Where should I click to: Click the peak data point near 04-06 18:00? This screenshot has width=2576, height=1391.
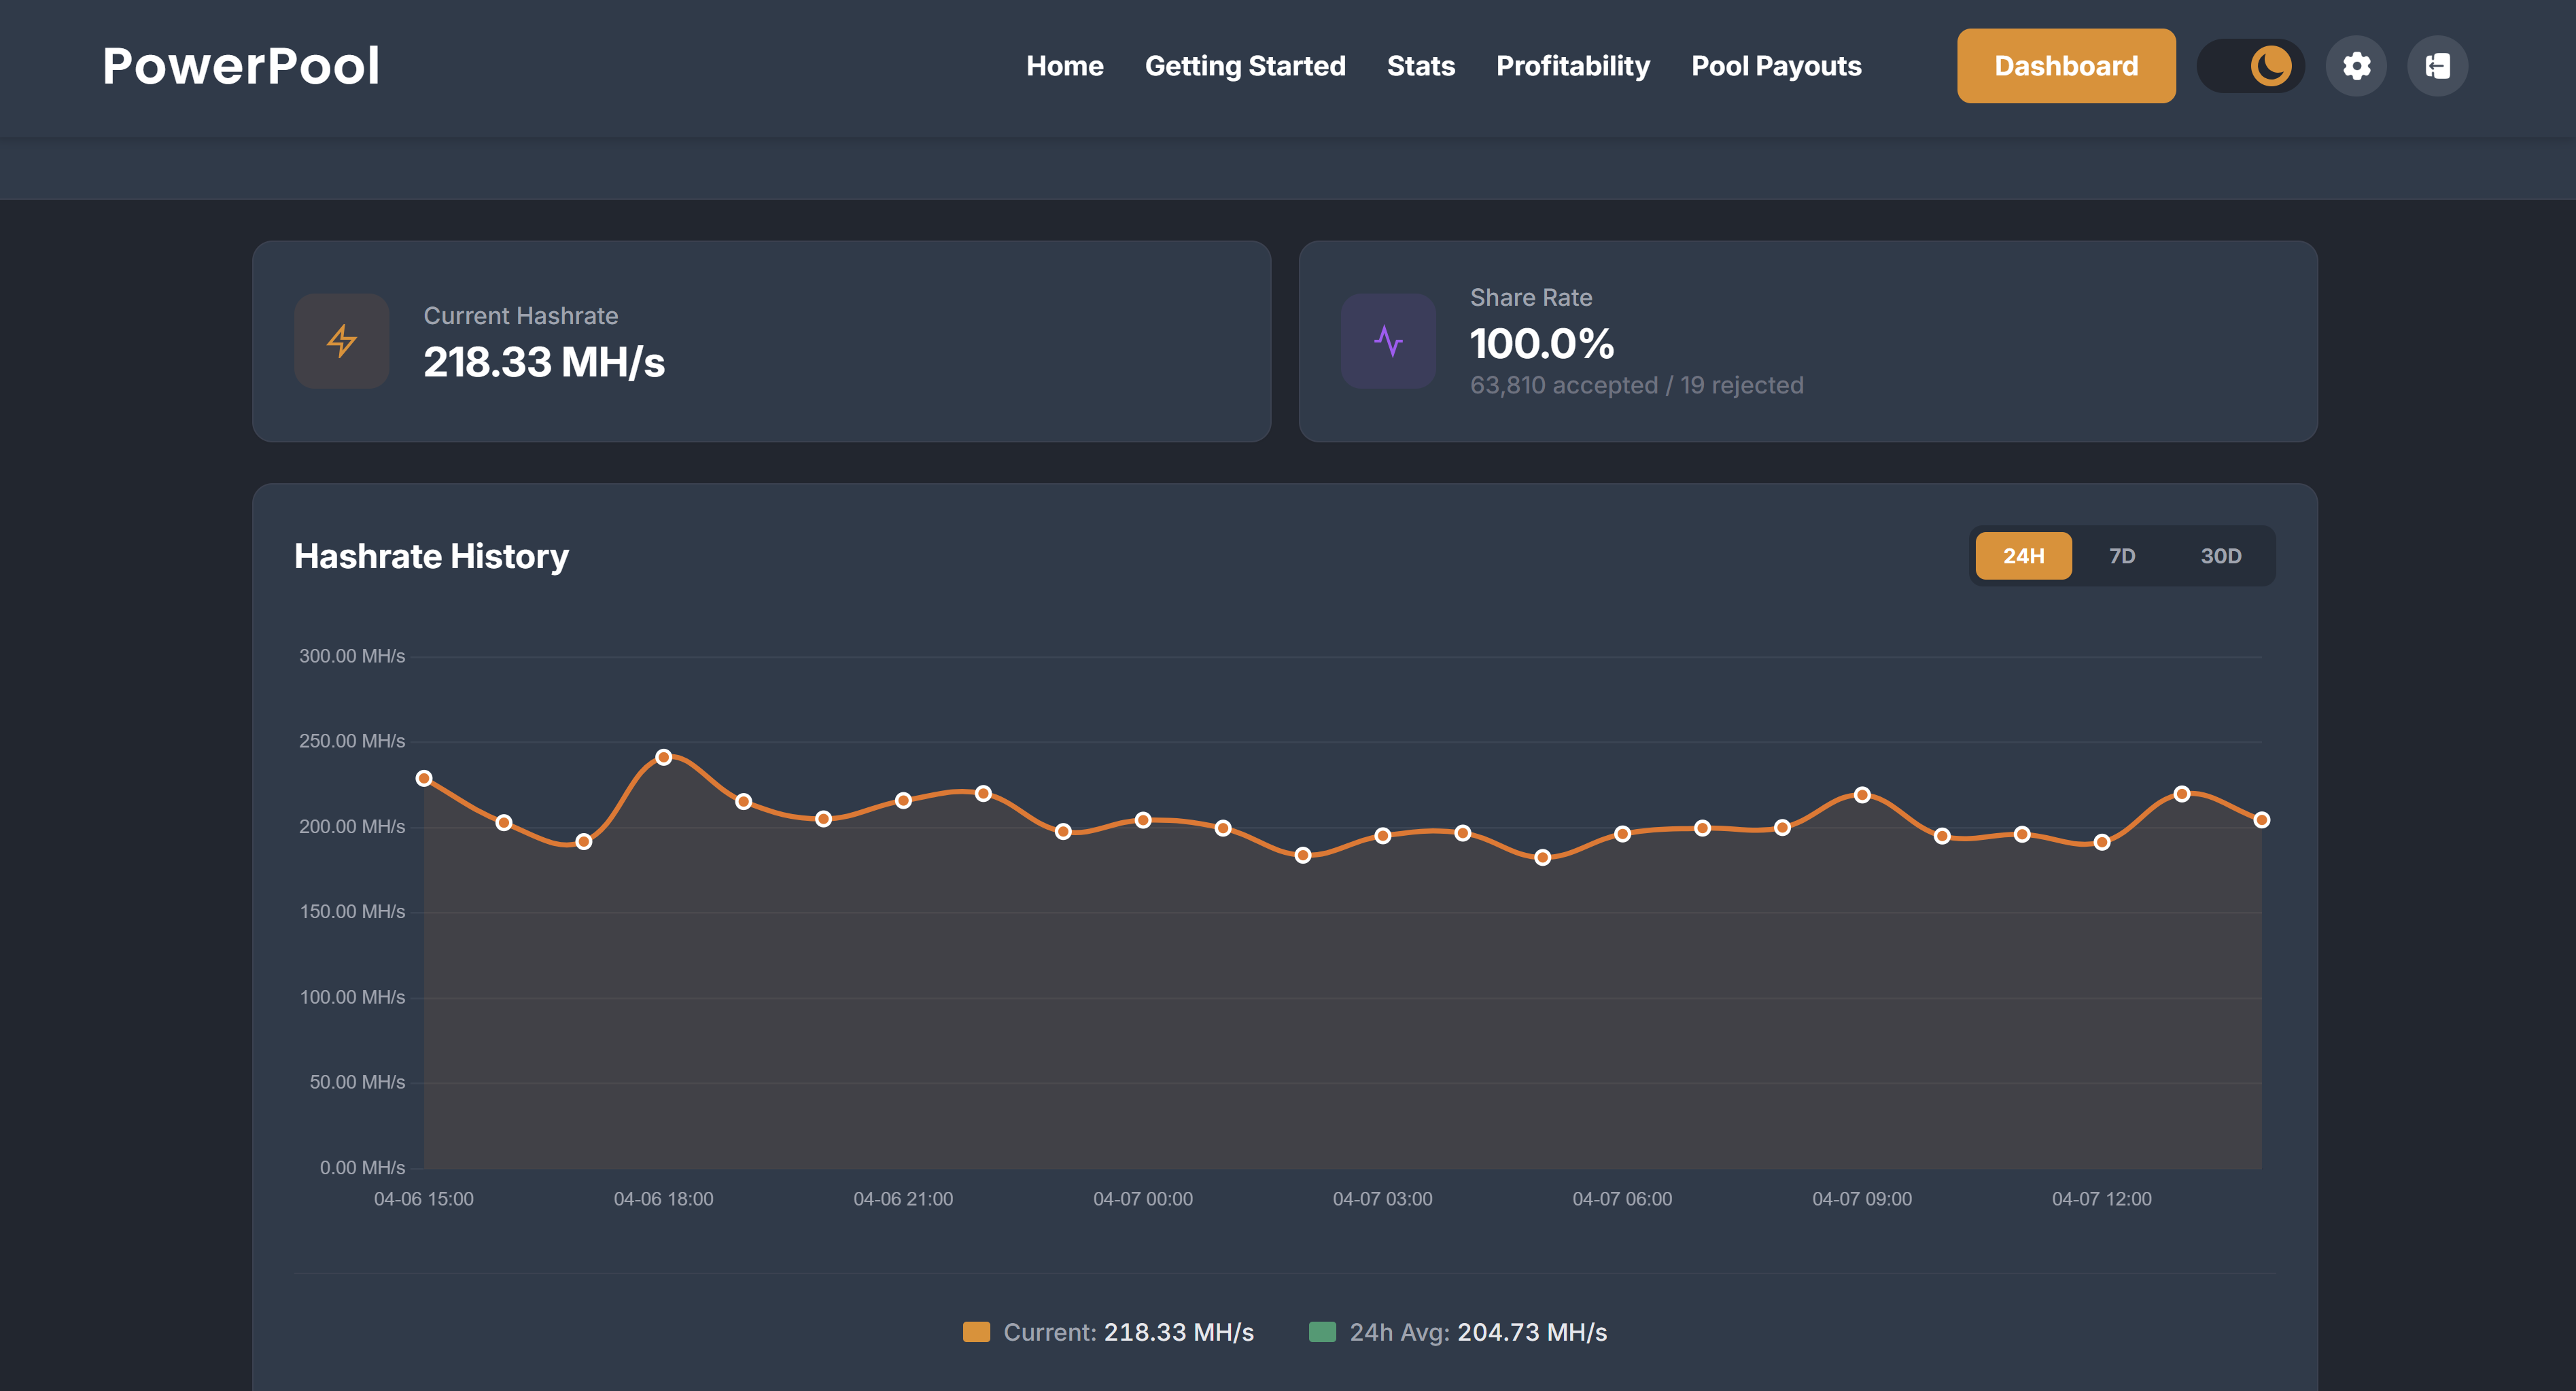click(664, 757)
